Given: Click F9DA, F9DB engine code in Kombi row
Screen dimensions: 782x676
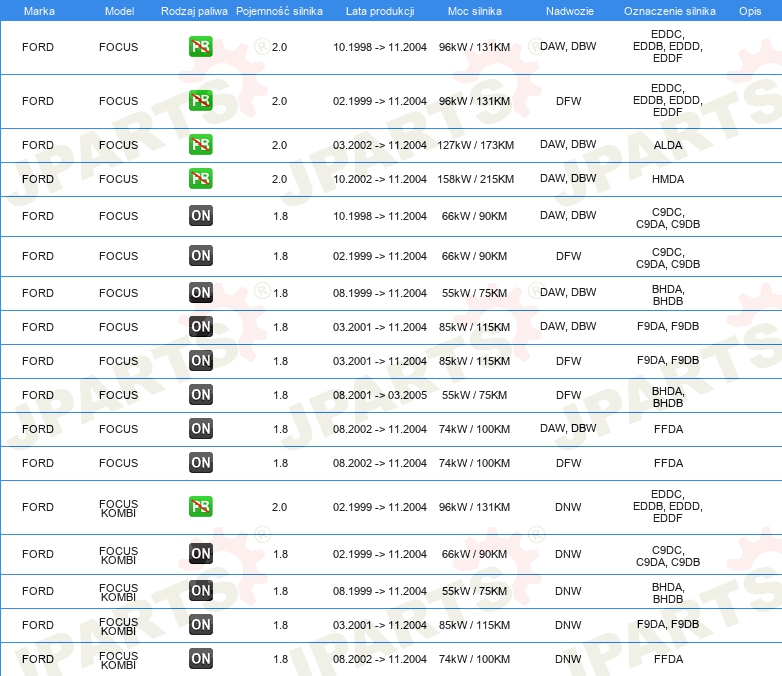Looking at the screenshot, I should pyautogui.click(x=668, y=624).
